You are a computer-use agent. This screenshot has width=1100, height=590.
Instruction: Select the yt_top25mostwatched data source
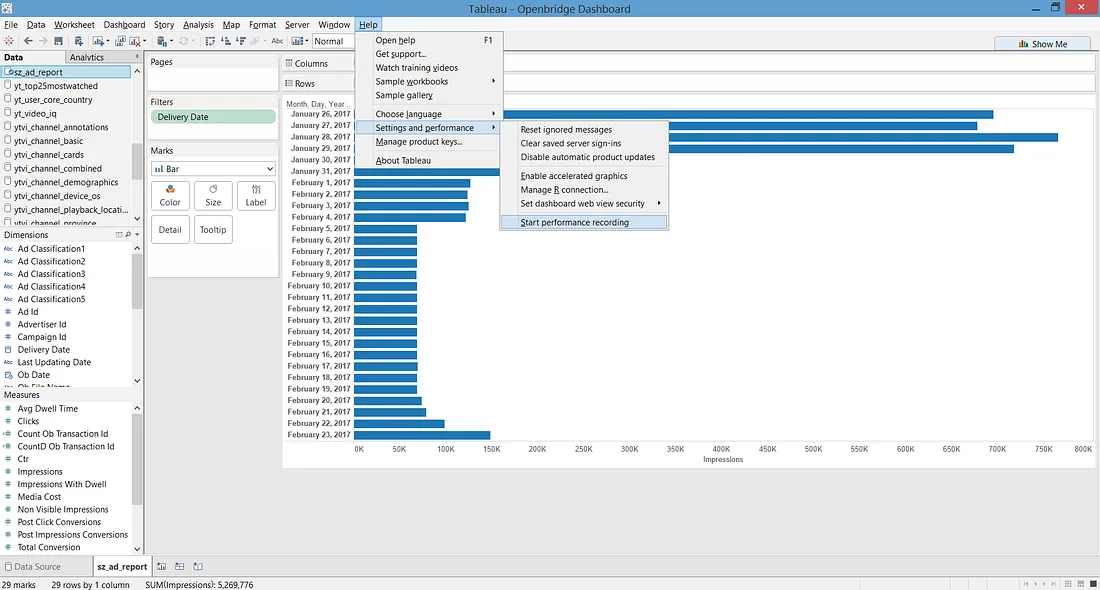click(x=55, y=86)
